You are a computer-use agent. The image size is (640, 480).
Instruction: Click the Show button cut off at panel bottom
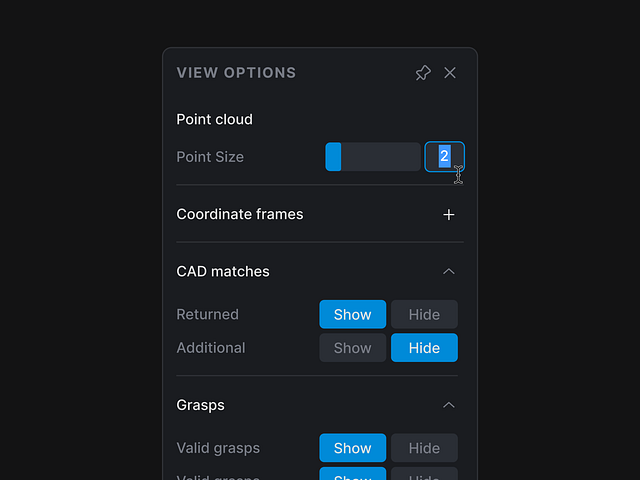352,475
